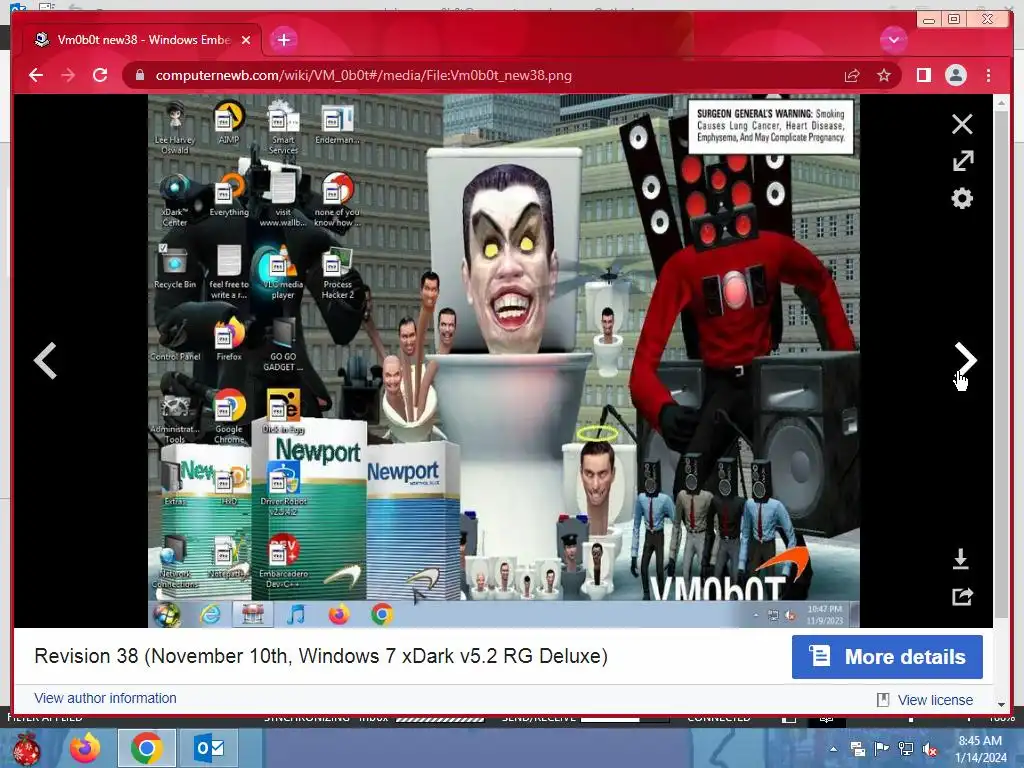Viewport: 1024px width, 768px height.
Task: Share this page via address bar icon
Action: [x=852, y=76]
